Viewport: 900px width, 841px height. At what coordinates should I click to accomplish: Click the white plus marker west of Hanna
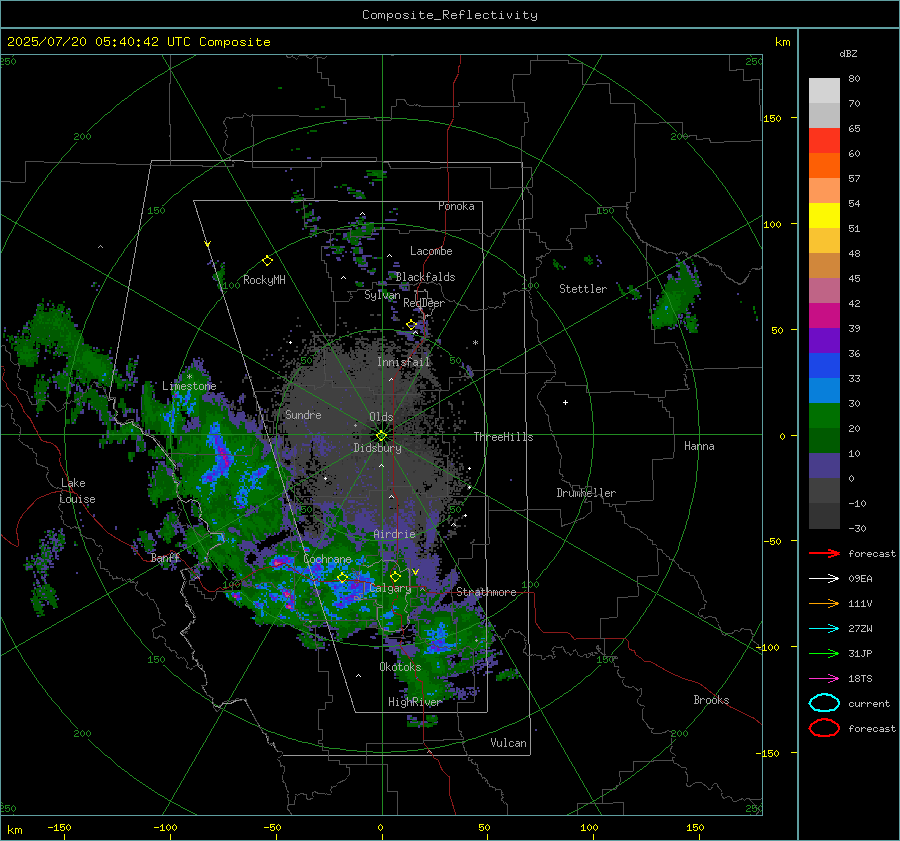pos(565,402)
